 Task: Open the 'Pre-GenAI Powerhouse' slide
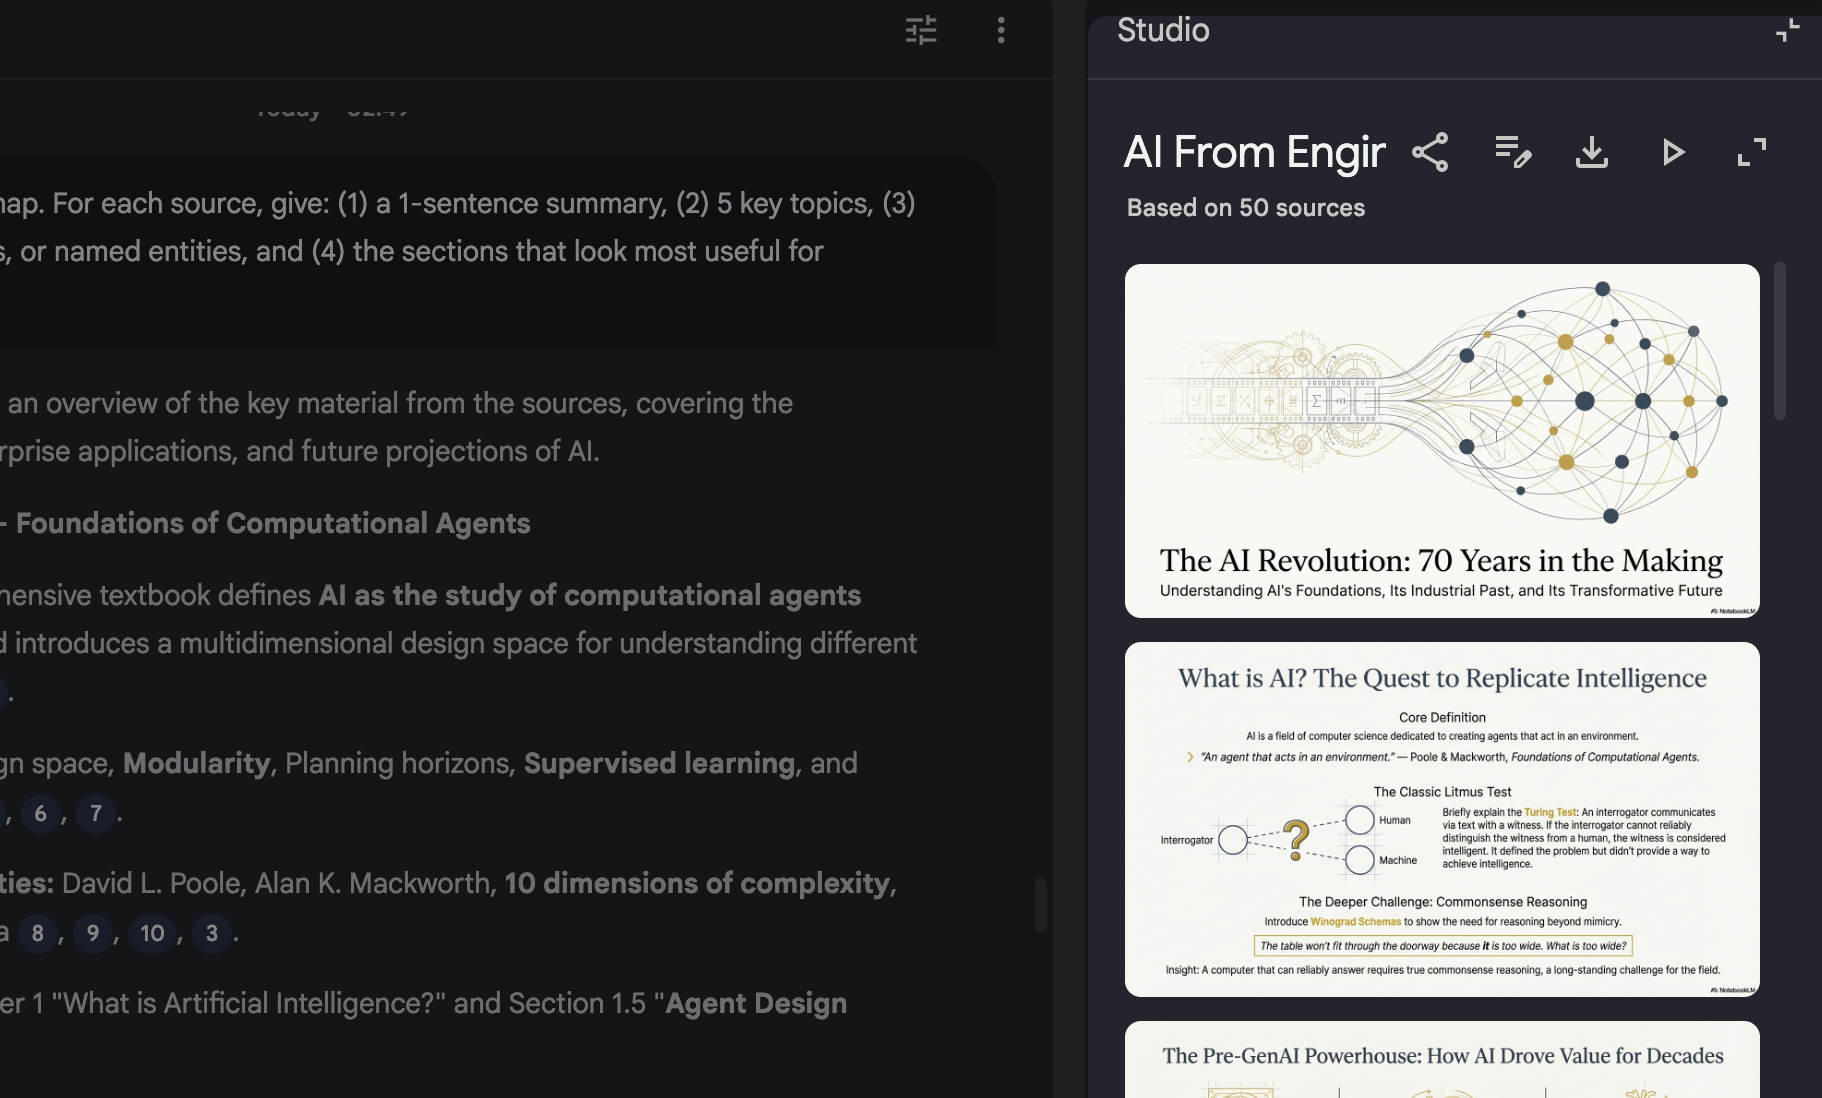(x=1441, y=1060)
